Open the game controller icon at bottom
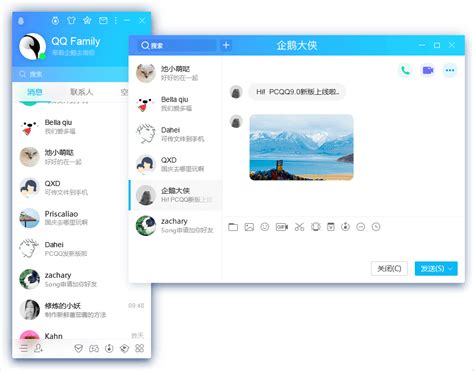 [x=94, y=349]
